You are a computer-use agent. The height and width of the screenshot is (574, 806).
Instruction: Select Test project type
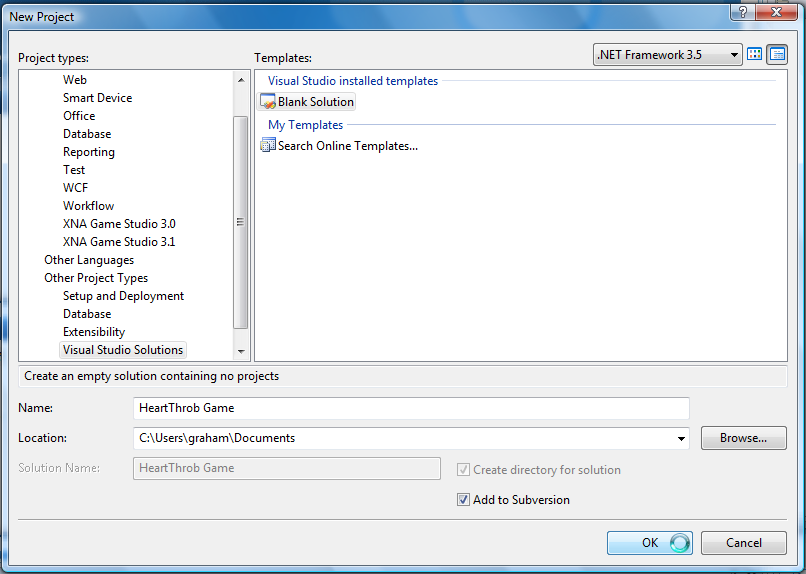point(74,170)
